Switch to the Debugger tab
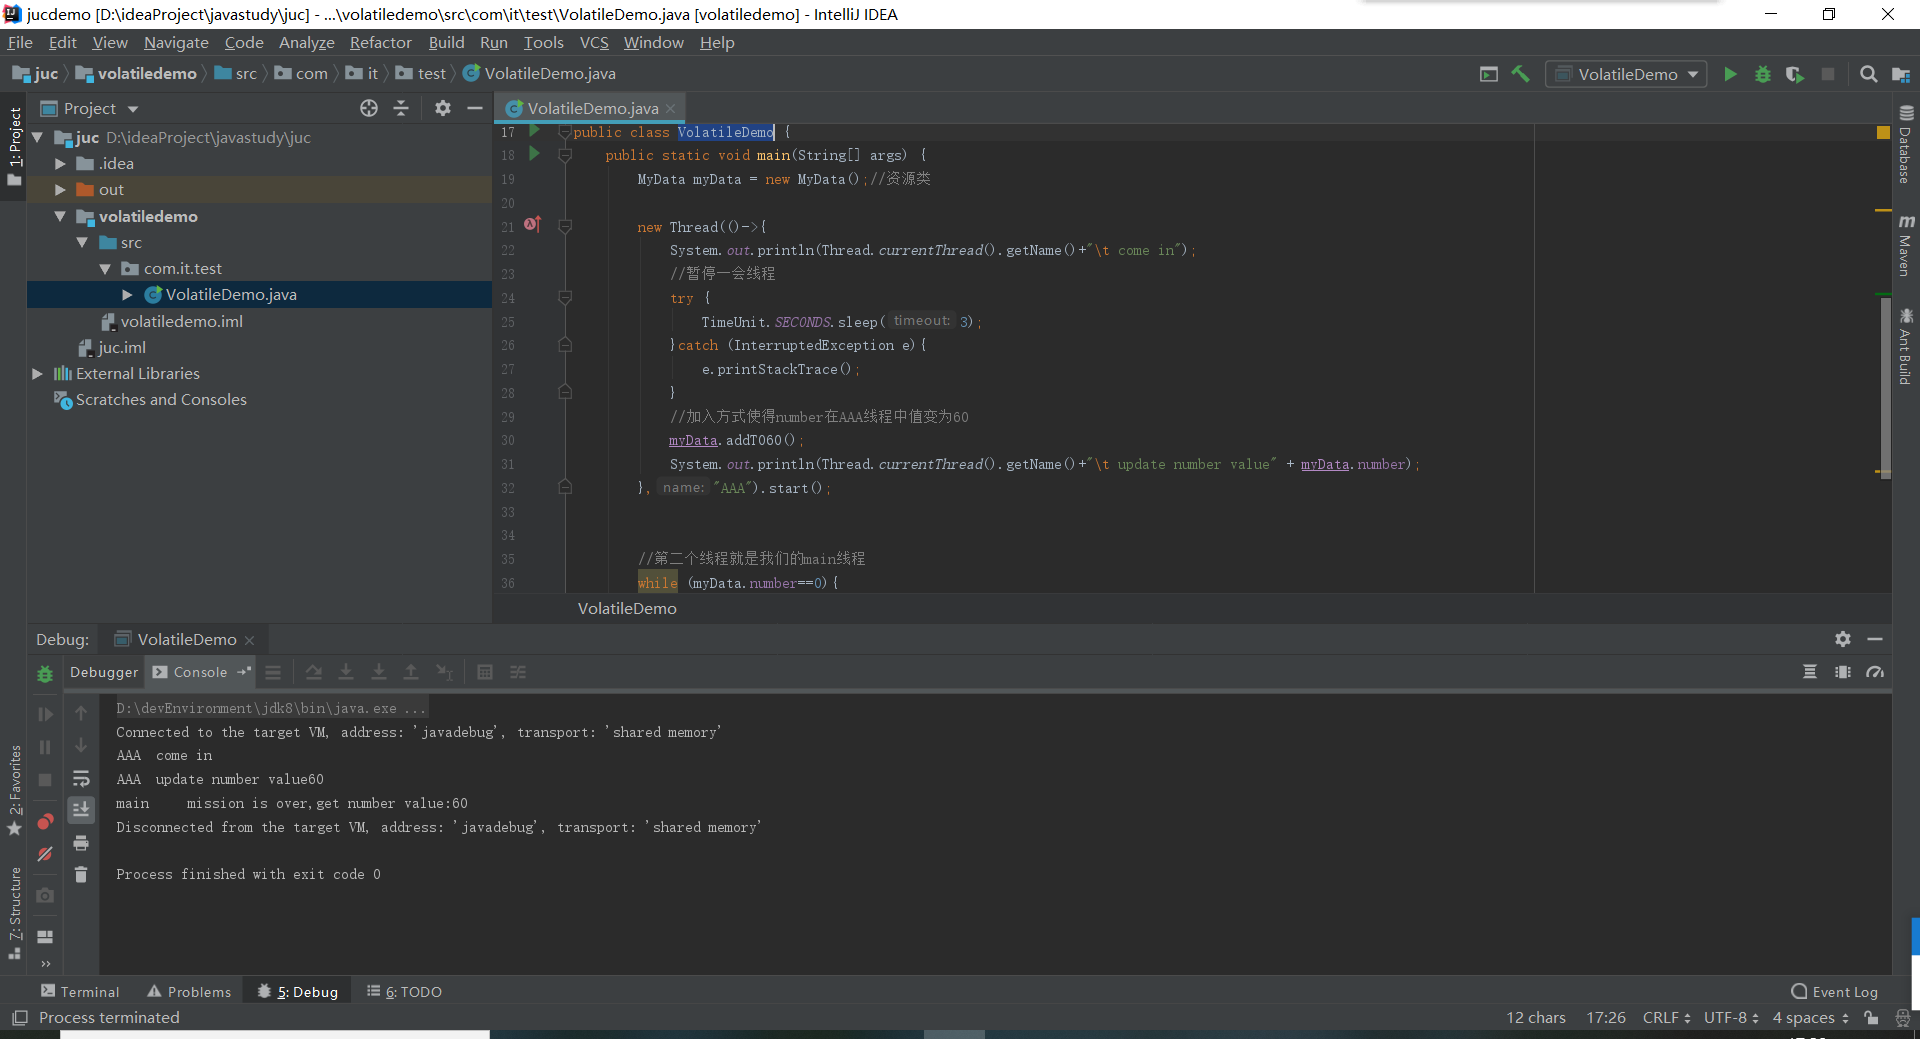Viewport: 1920px width, 1039px height. click(x=104, y=672)
